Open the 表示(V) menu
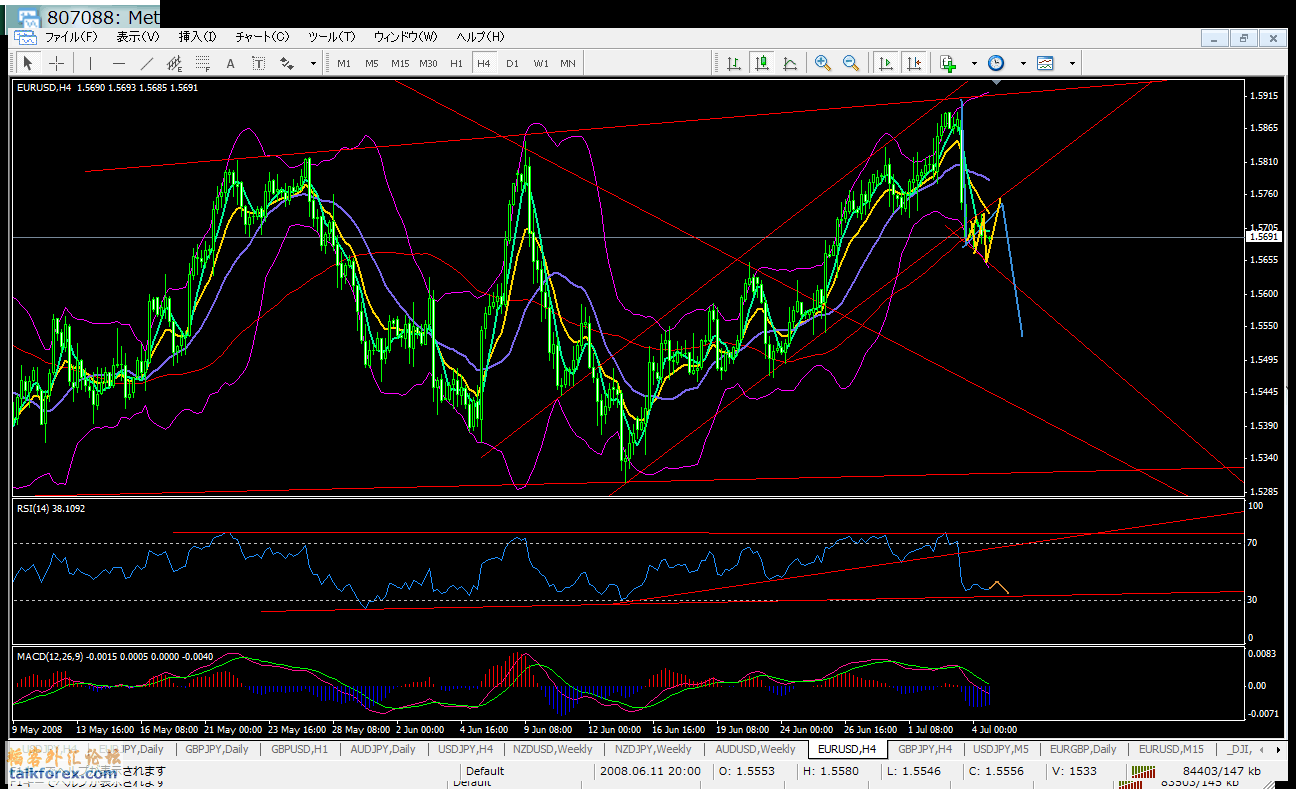Viewport: 1296px width, 789px height. 138,37
